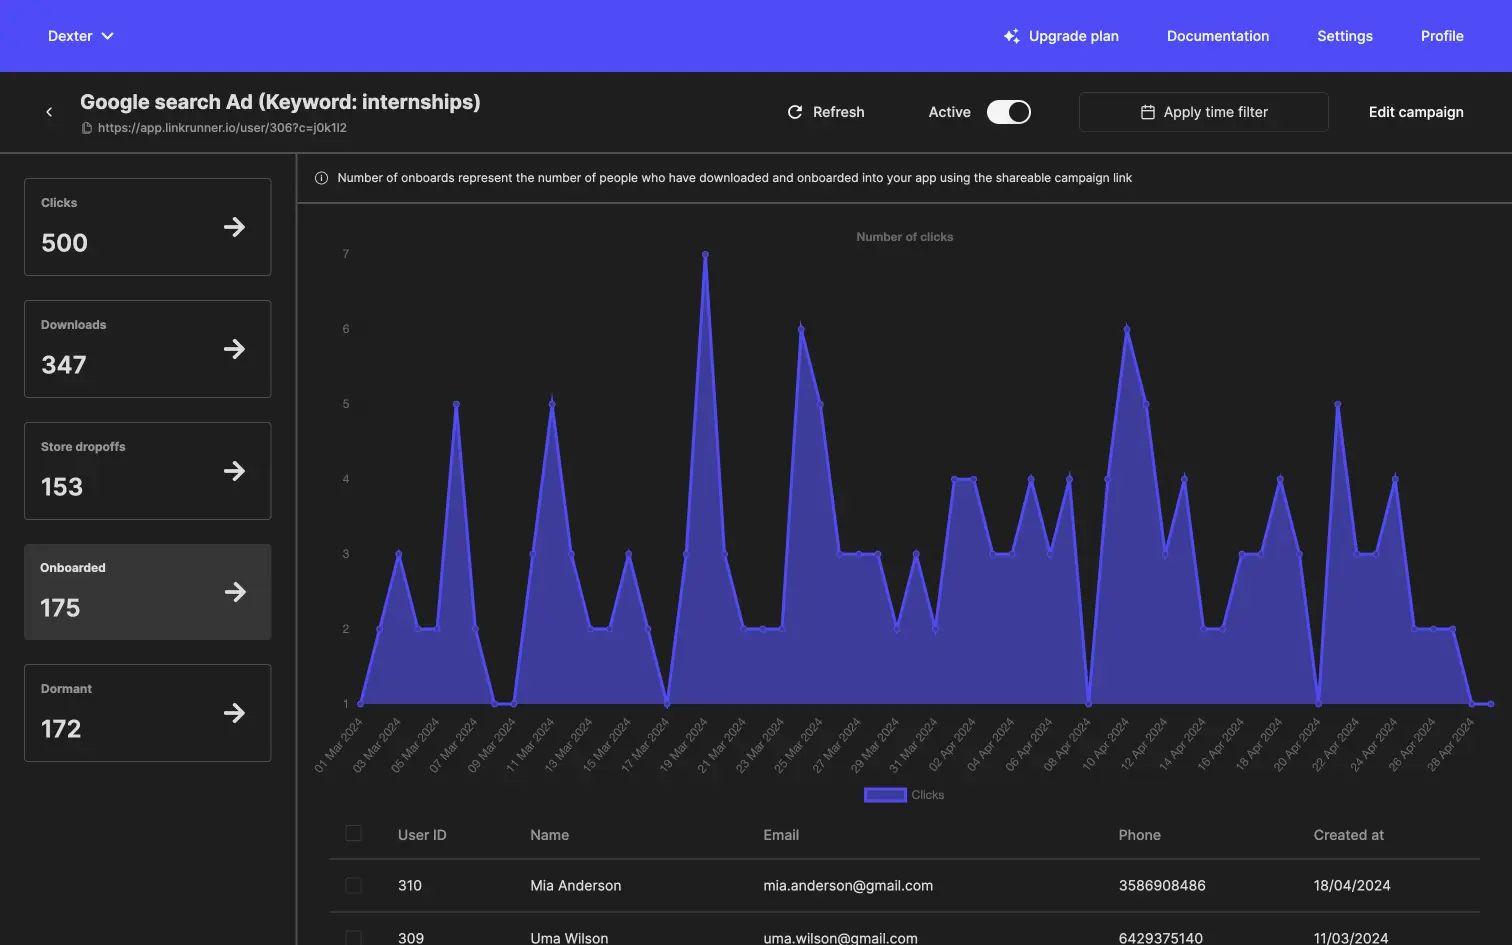Image resolution: width=1512 pixels, height=945 pixels.
Task: Select the Onboarded stats card
Action: pos(147,592)
